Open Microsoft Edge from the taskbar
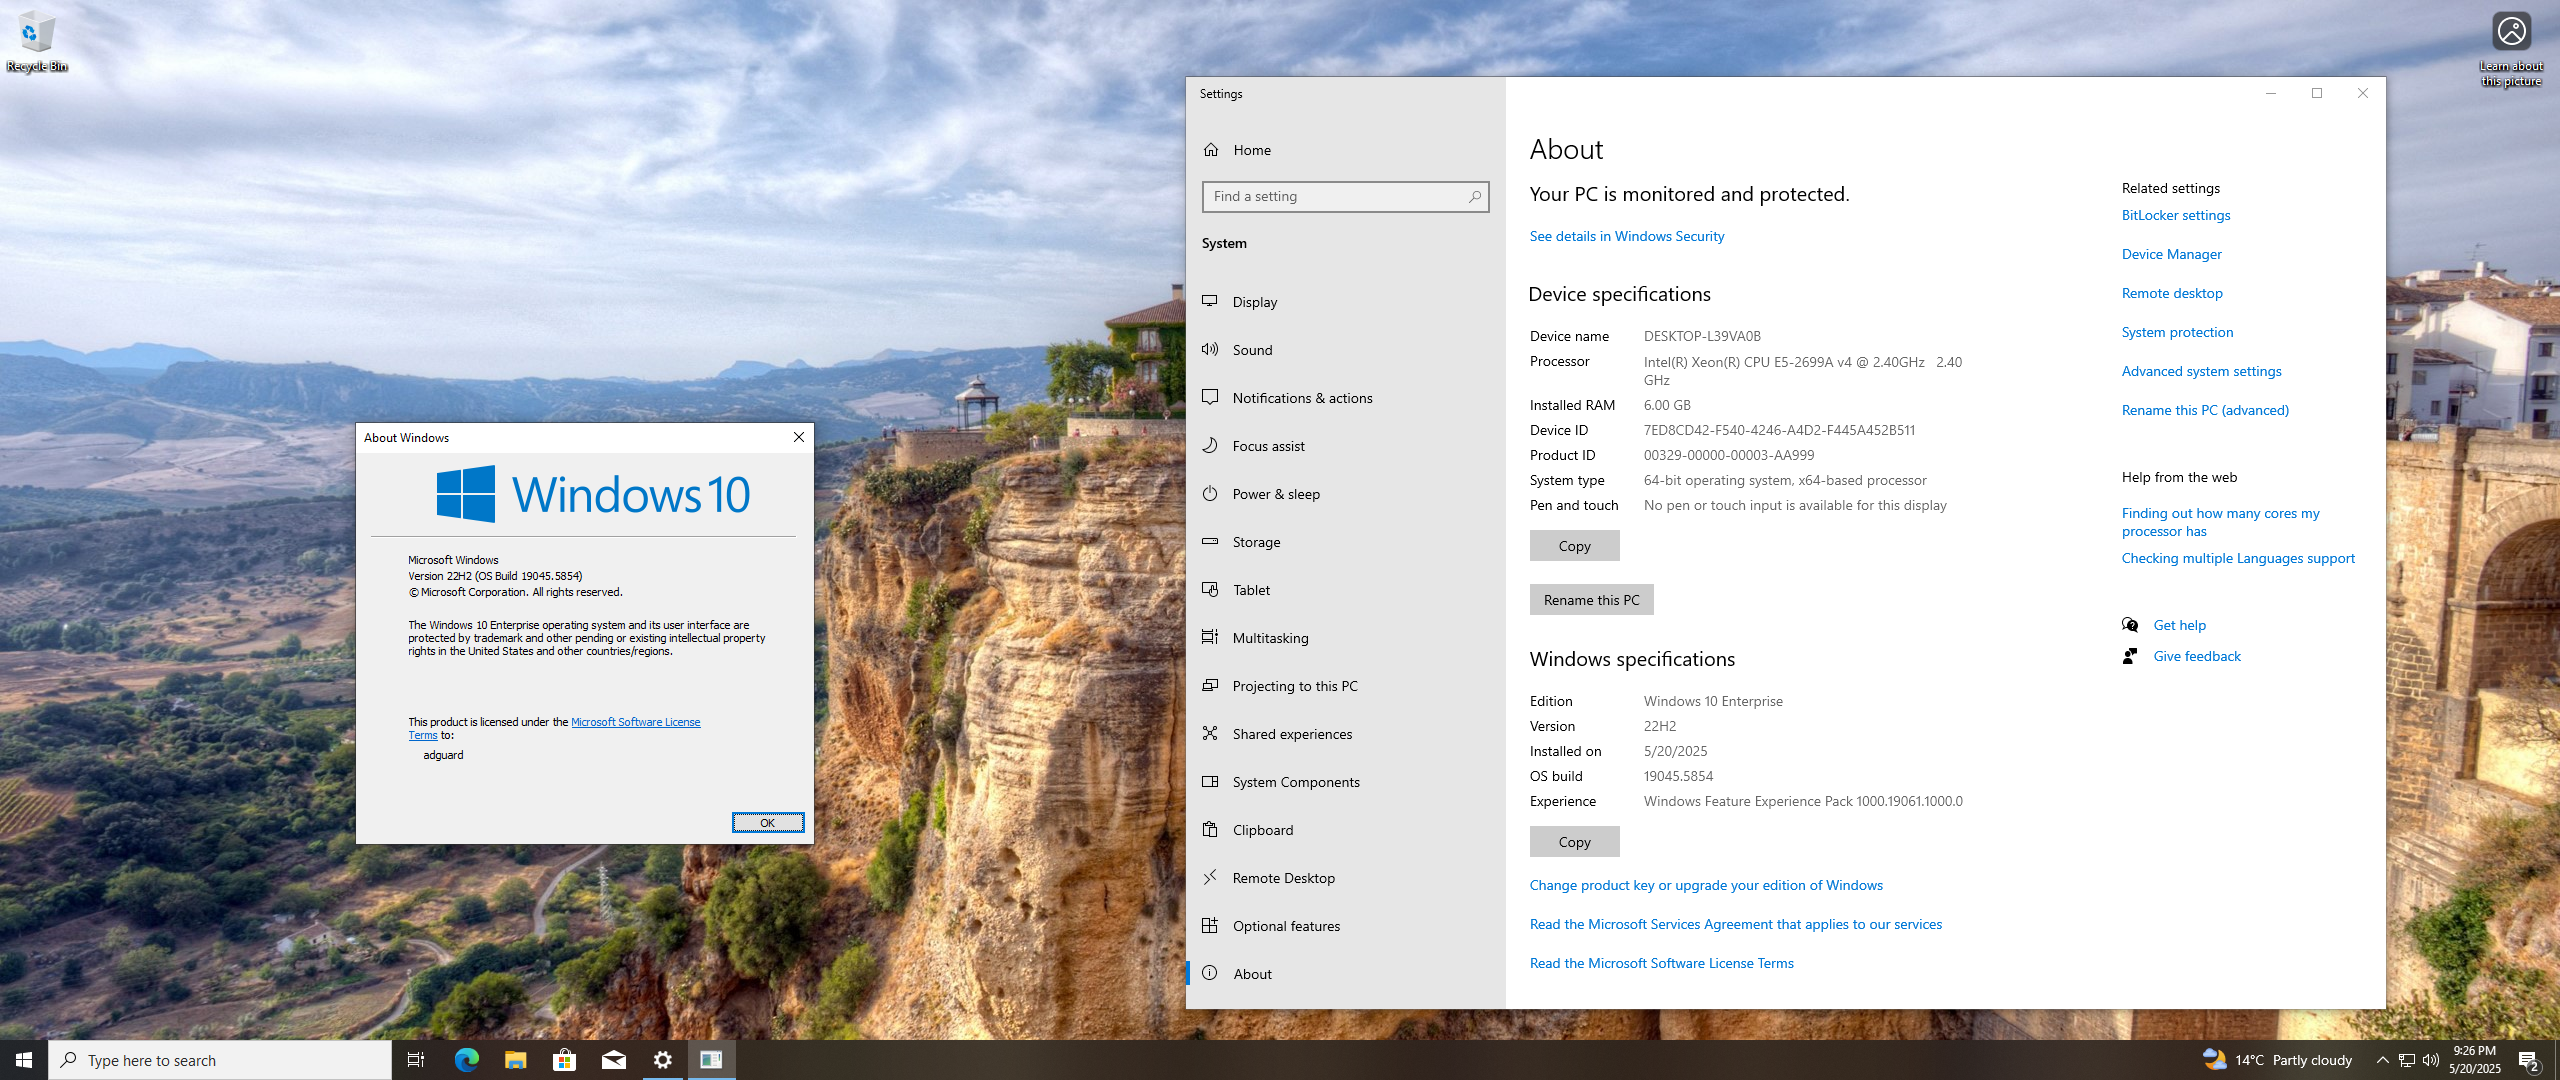The width and height of the screenshot is (2560, 1080). click(x=466, y=1060)
